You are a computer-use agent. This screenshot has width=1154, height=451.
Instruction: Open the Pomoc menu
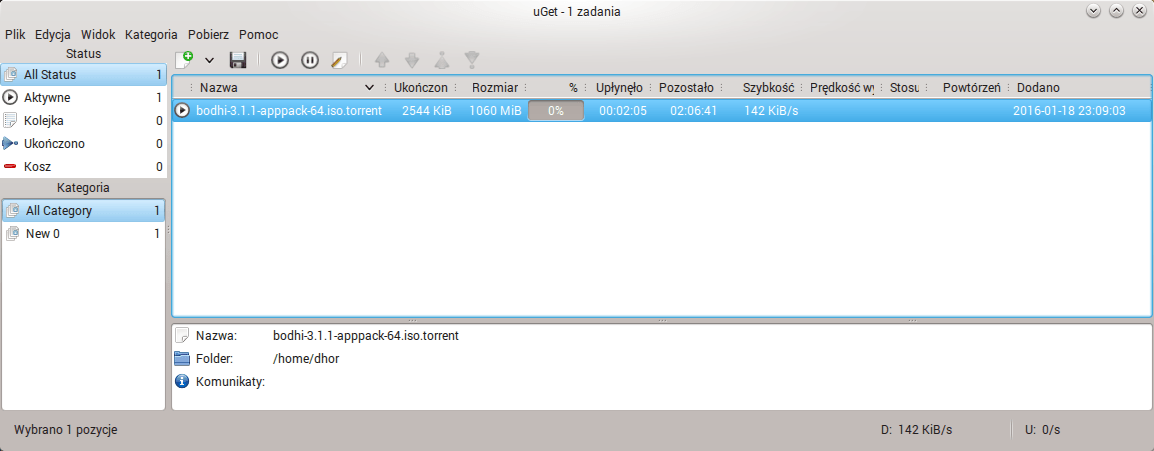(258, 35)
